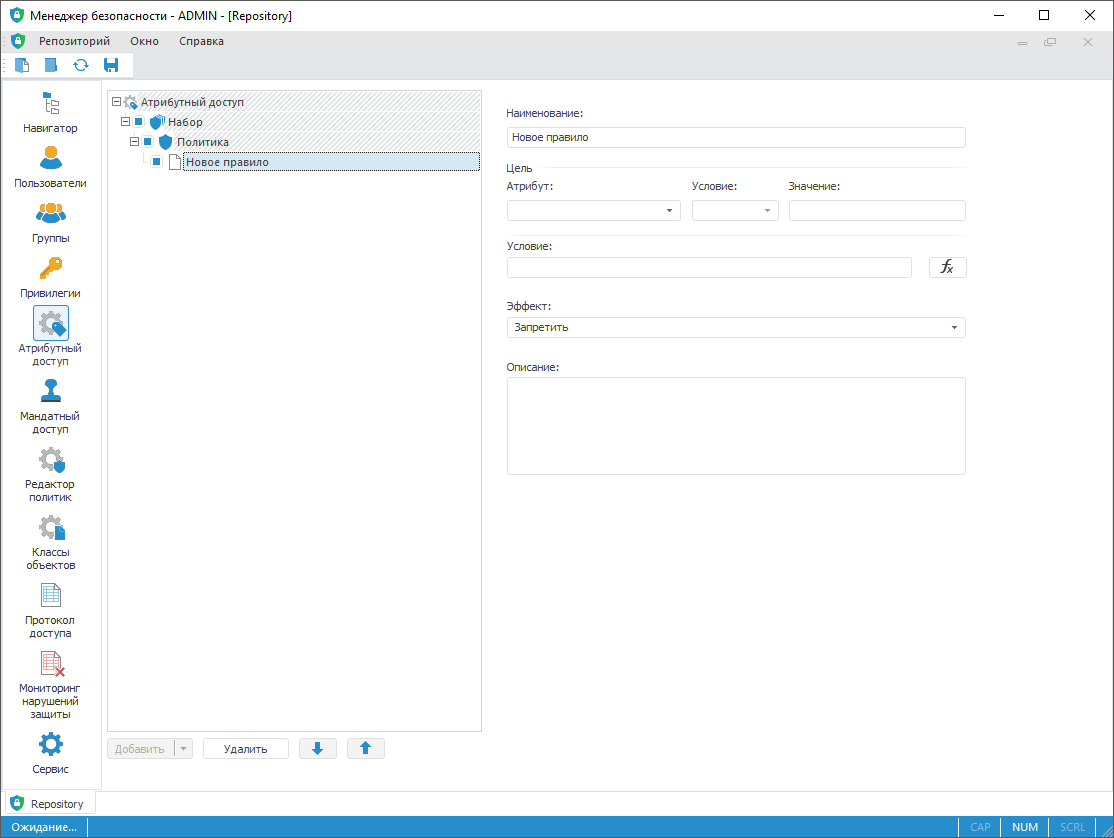Click the Удалить button

[x=245, y=749]
